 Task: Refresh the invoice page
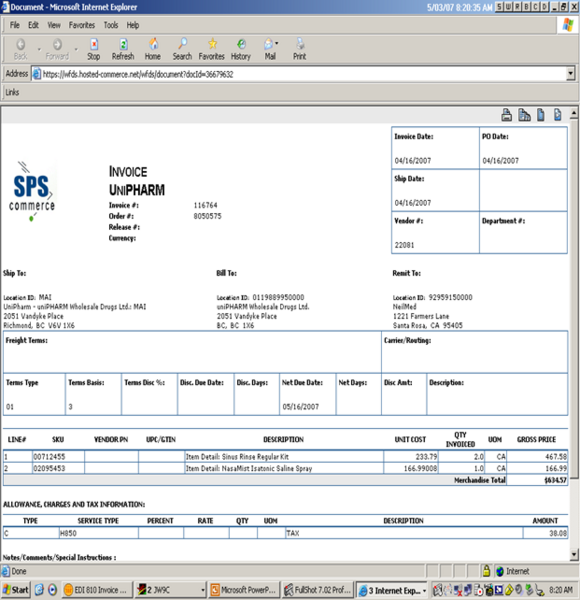pos(123,49)
